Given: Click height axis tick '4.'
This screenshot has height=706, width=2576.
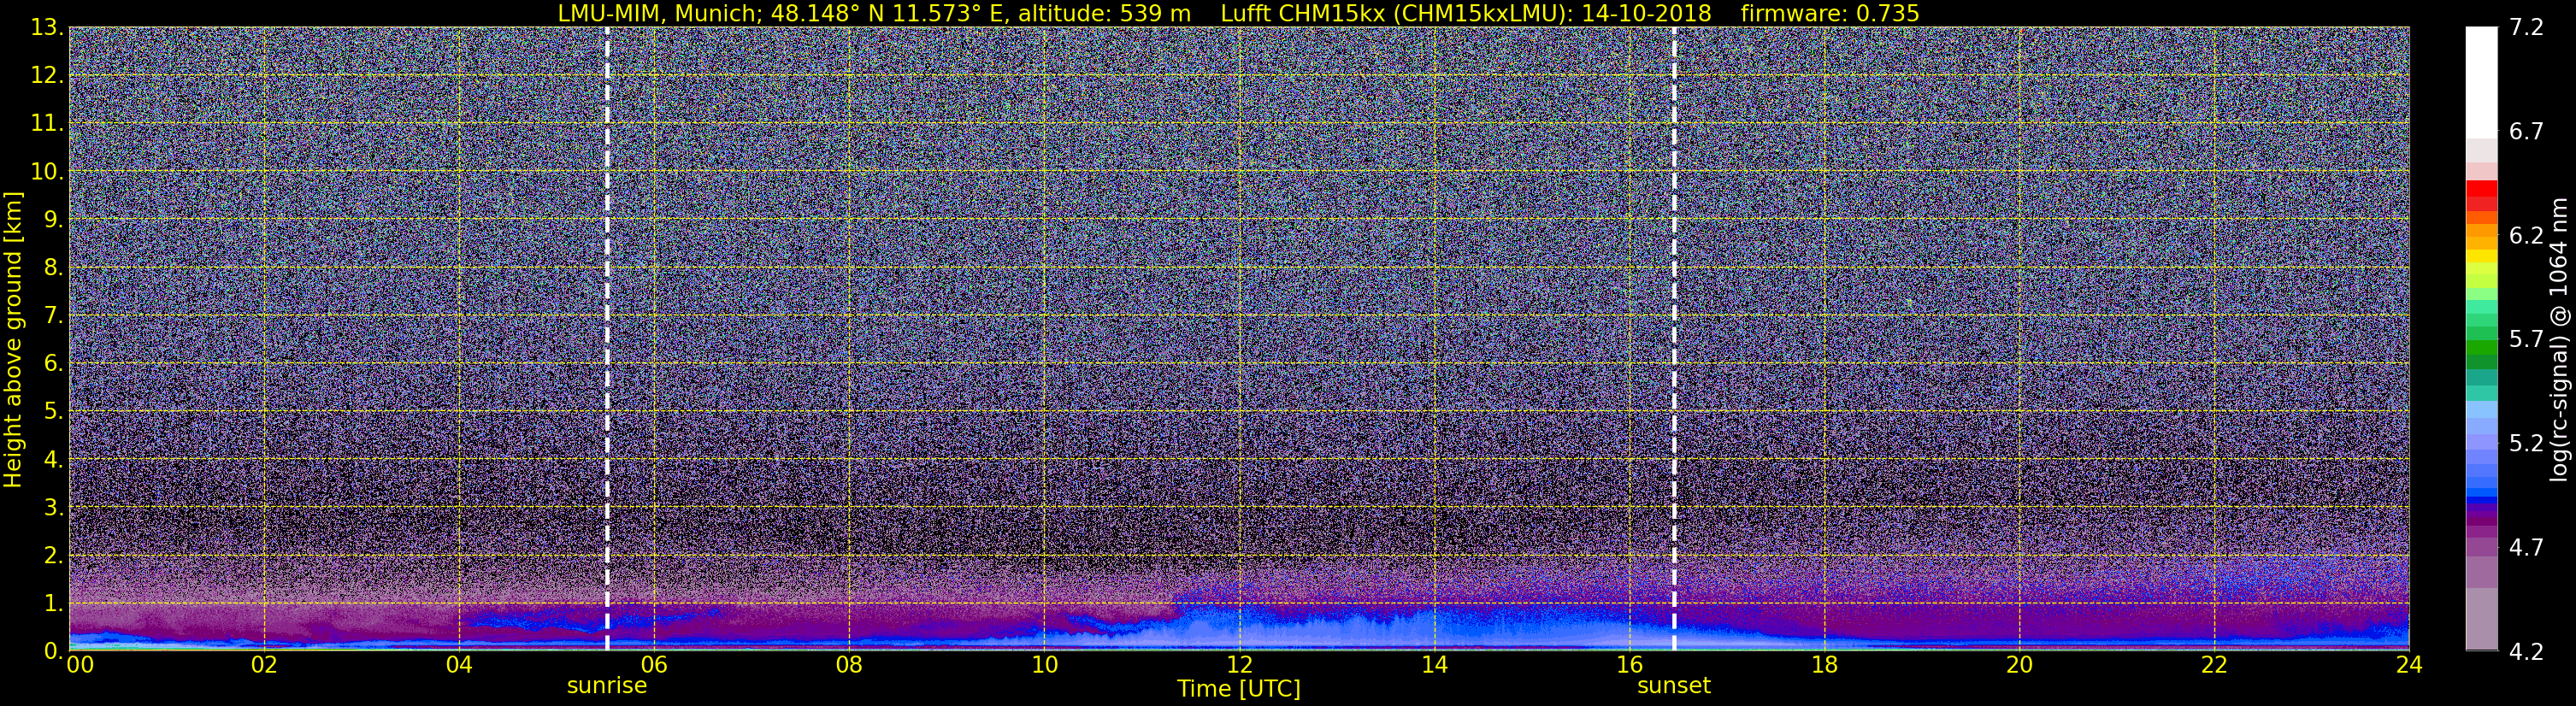Looking at the screenshot, I should (x=53, y=459).
